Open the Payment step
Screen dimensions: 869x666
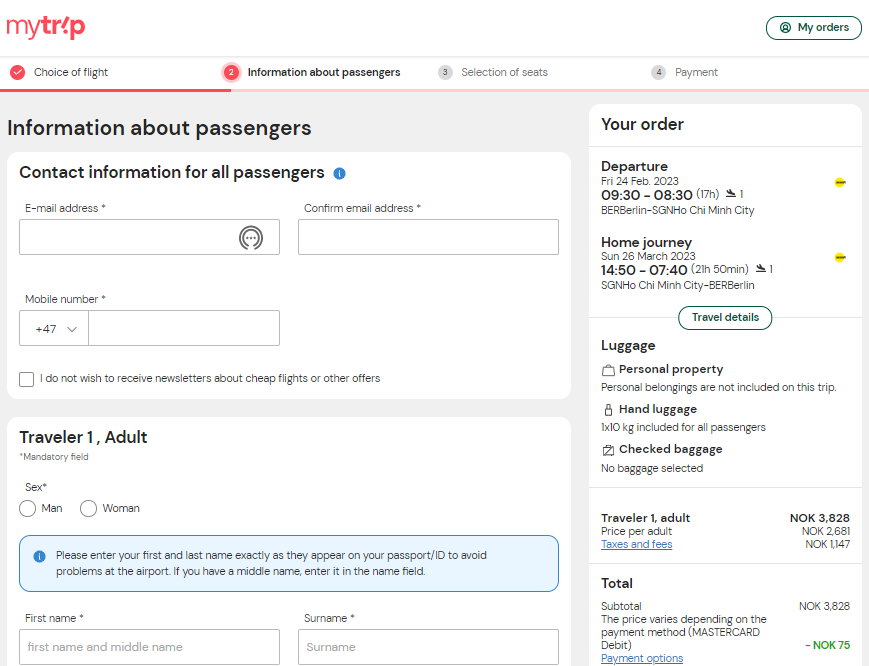684,73
